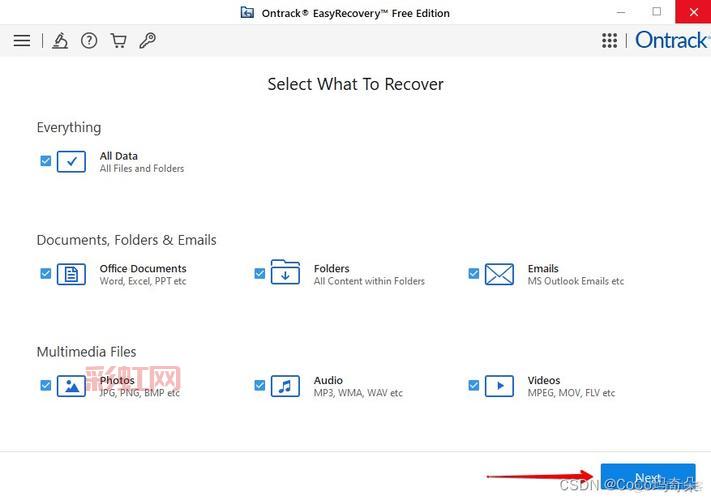Uncheck the Audio checkbox

pos(260,385)
